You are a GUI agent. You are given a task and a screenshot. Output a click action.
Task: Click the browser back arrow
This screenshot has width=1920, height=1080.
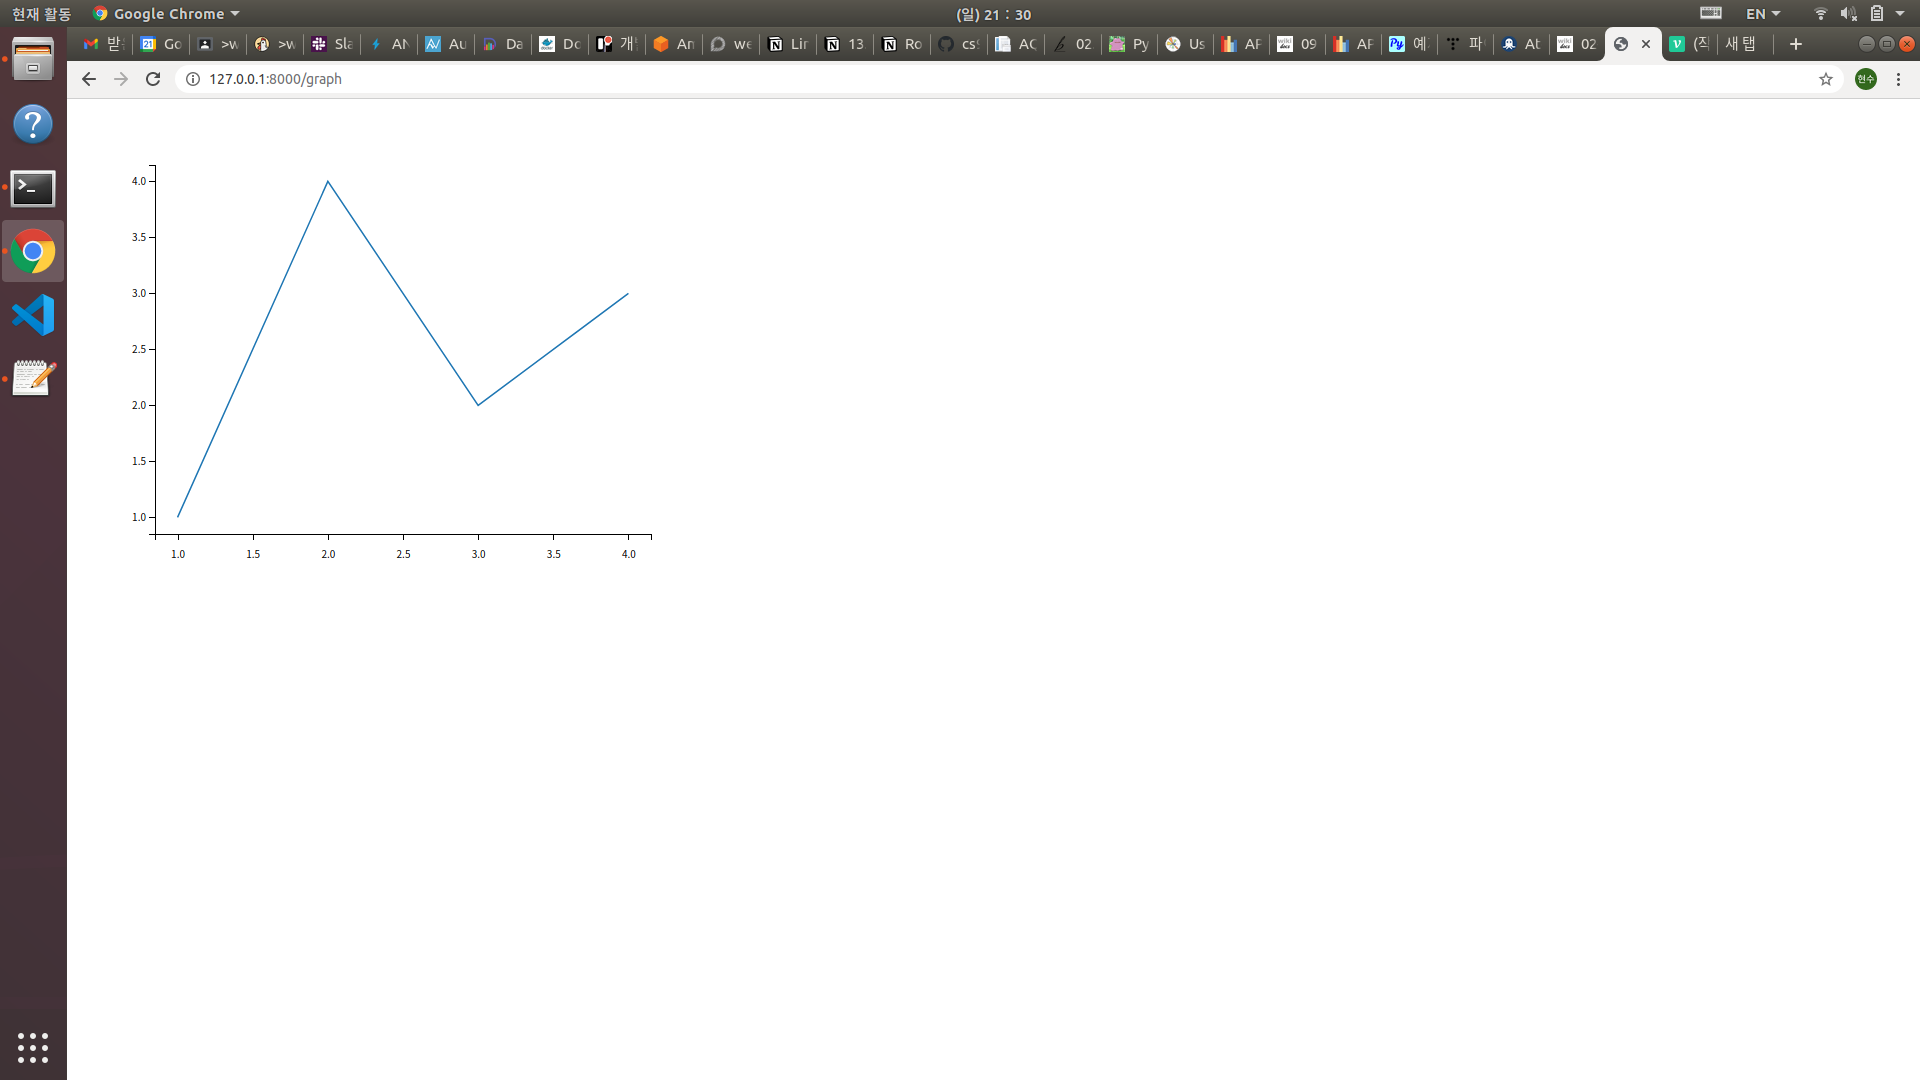89,79
